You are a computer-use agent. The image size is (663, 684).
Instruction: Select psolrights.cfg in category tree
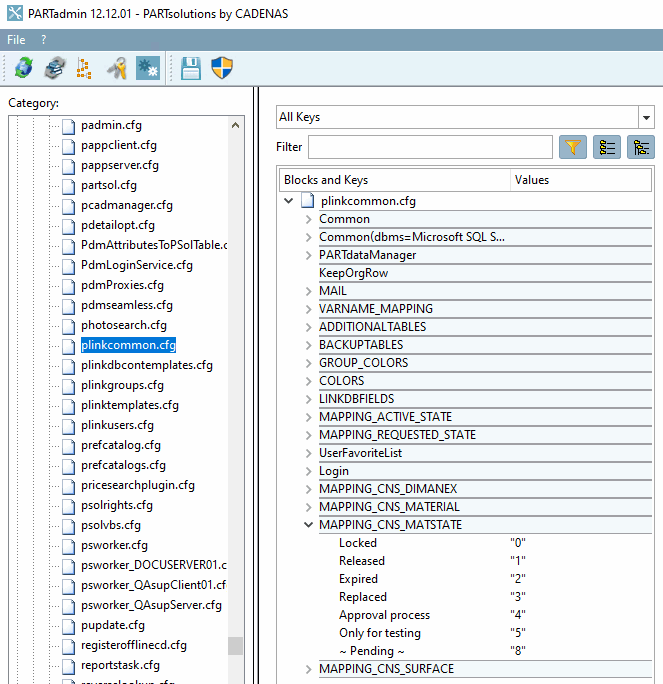tap(116, 505)
